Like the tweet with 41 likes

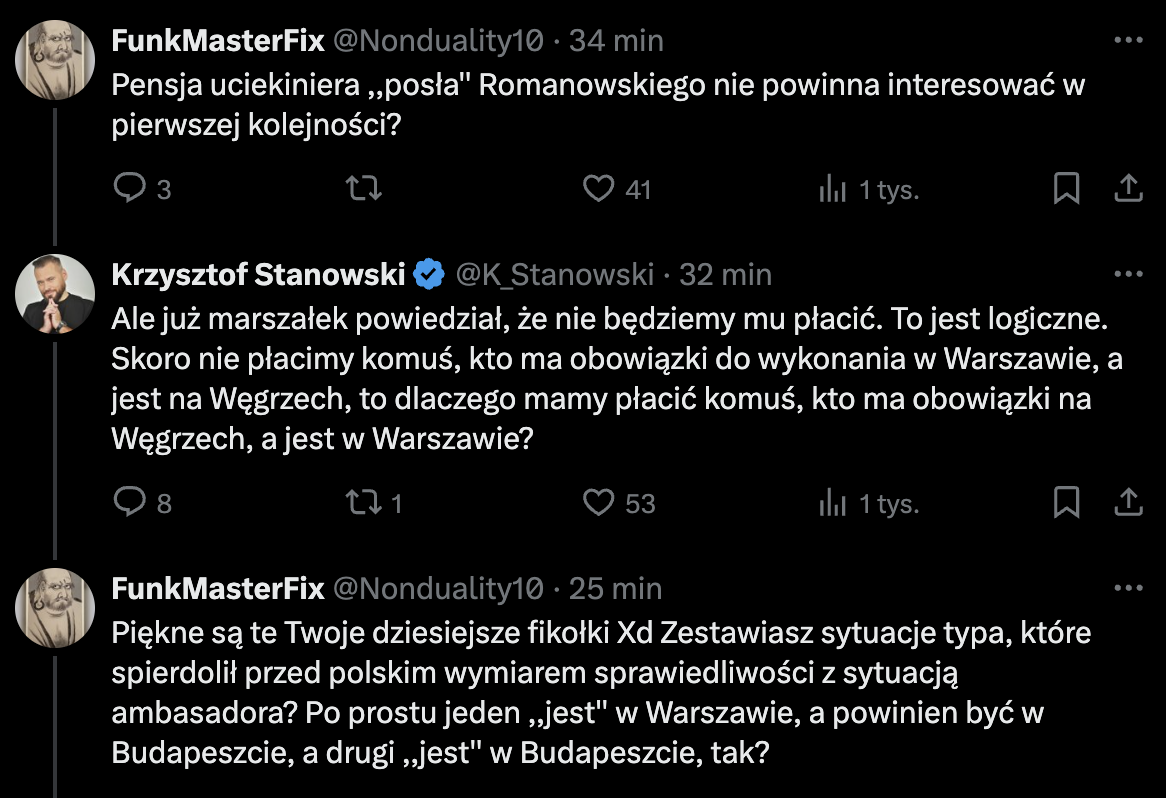tap(599, 188)
